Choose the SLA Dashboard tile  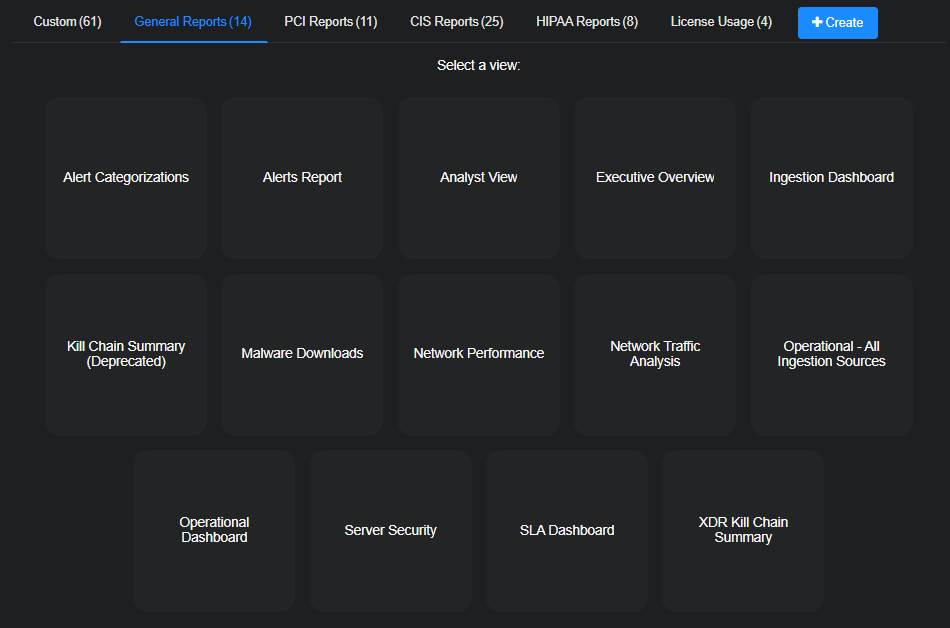click(567, 530)
